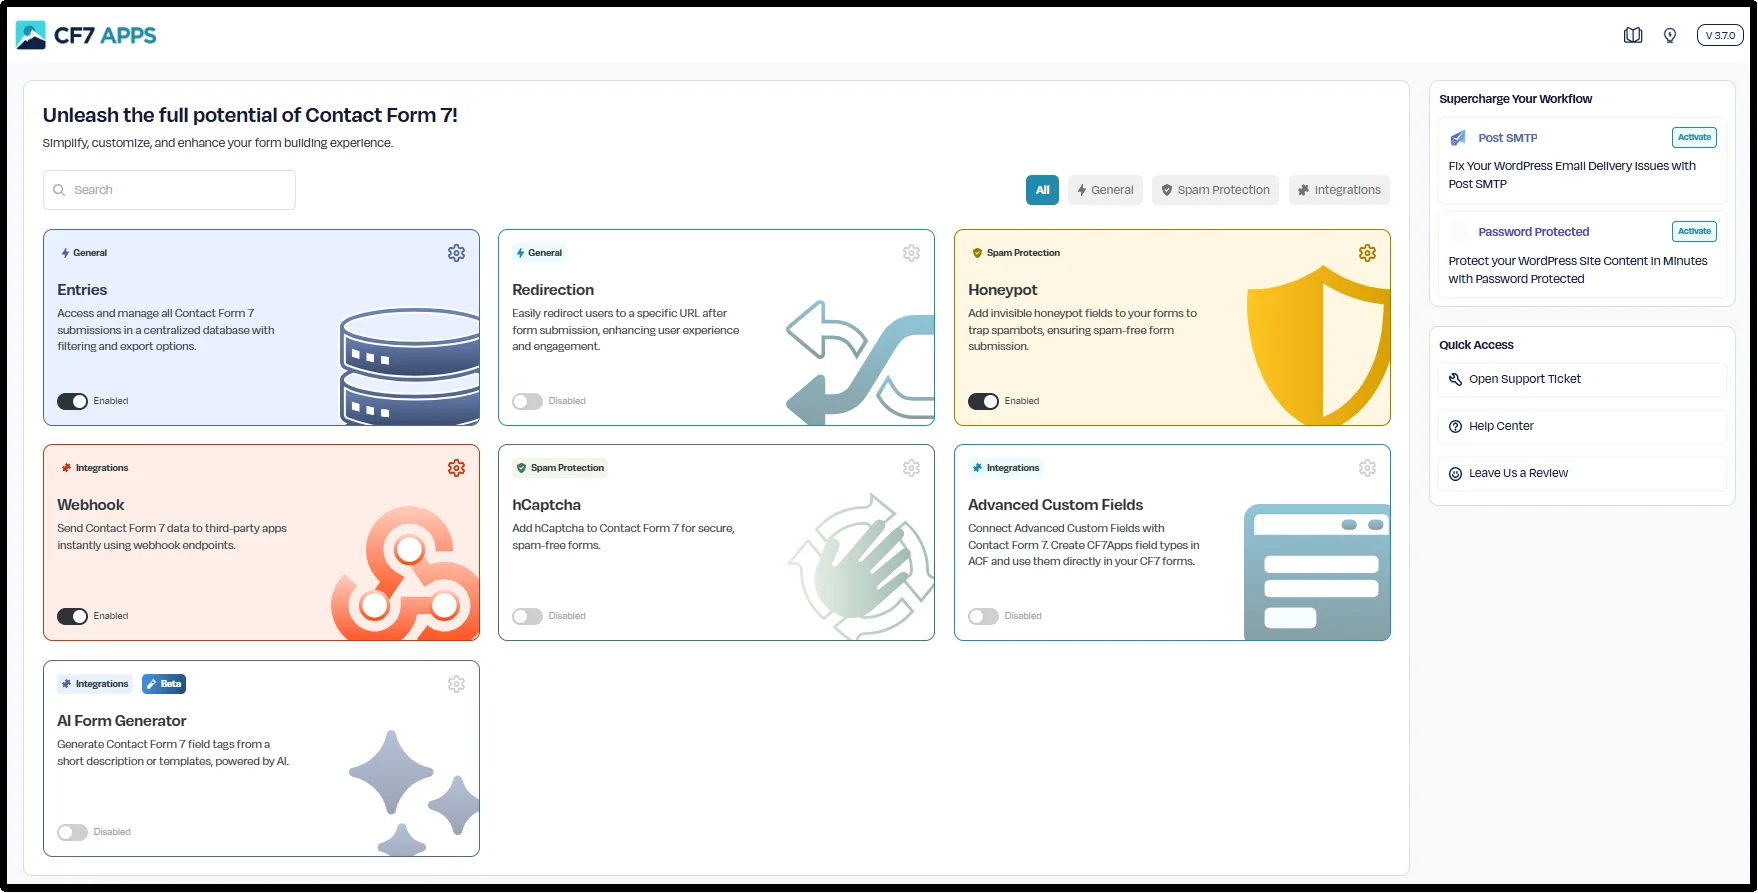Click the Webhook card title
1758x893 pixels.
91,505
